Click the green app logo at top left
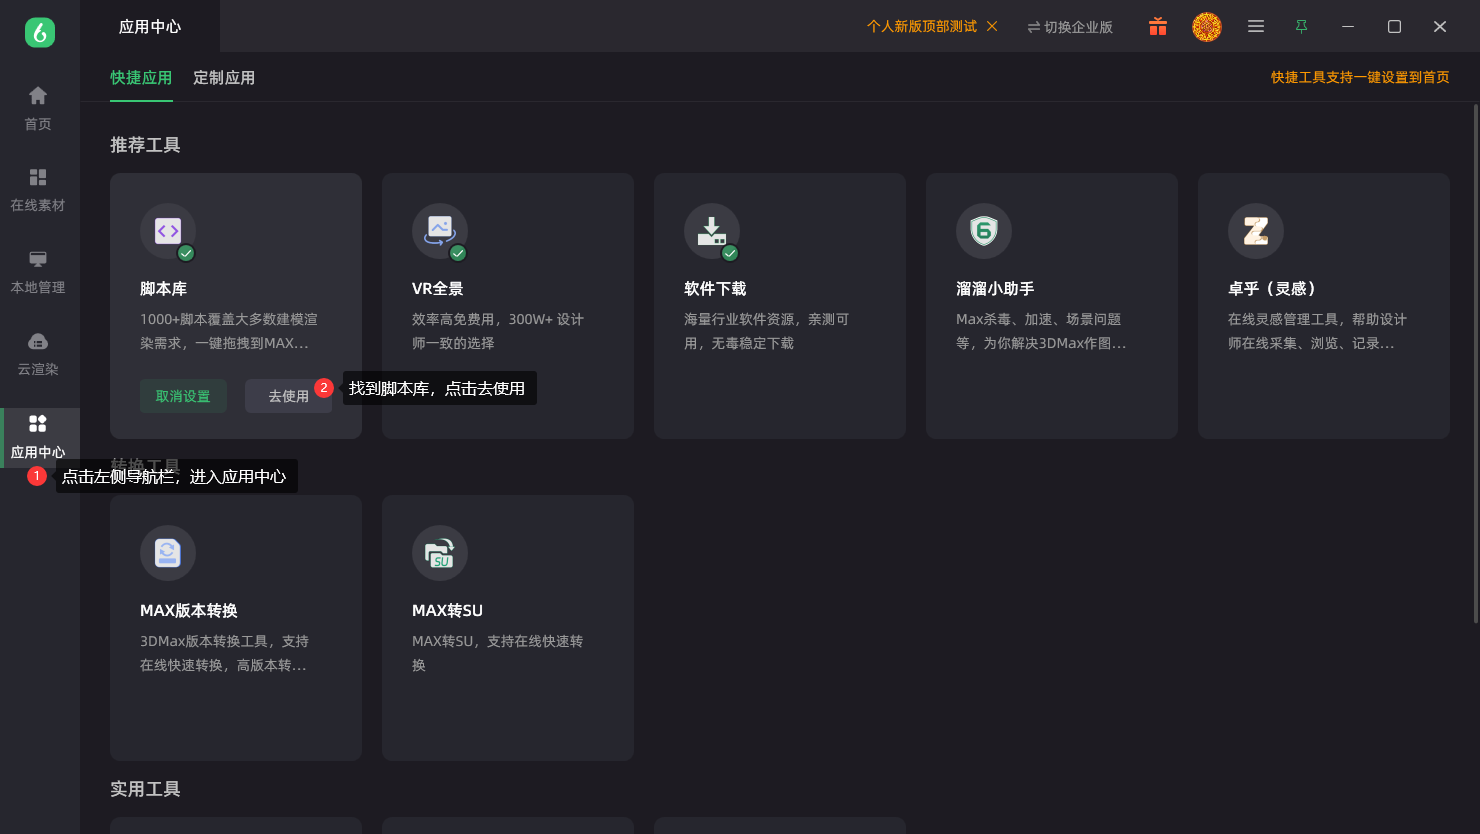 tap(40, 32)
